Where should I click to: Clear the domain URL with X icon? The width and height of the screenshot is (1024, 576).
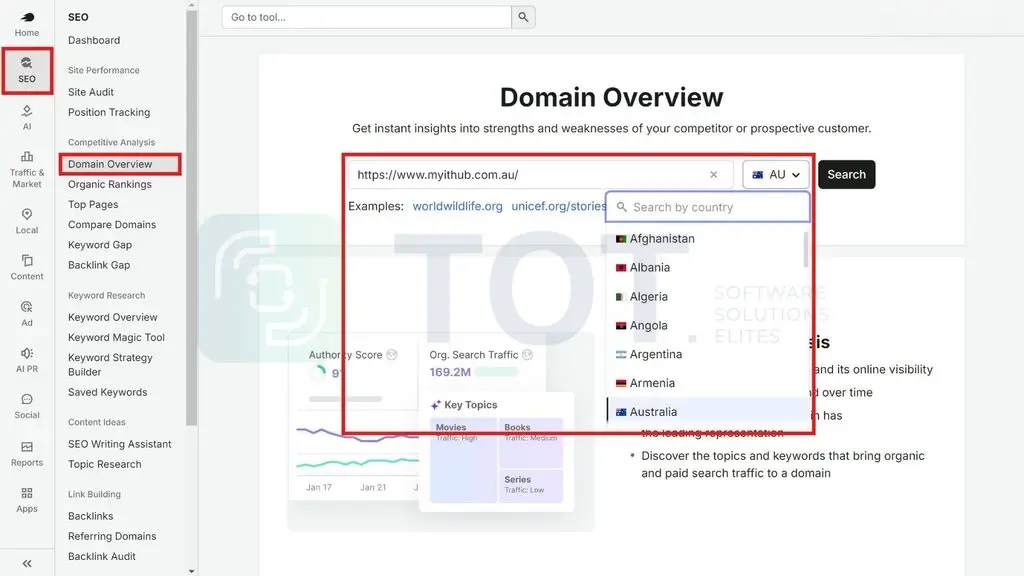pos(713,174)
